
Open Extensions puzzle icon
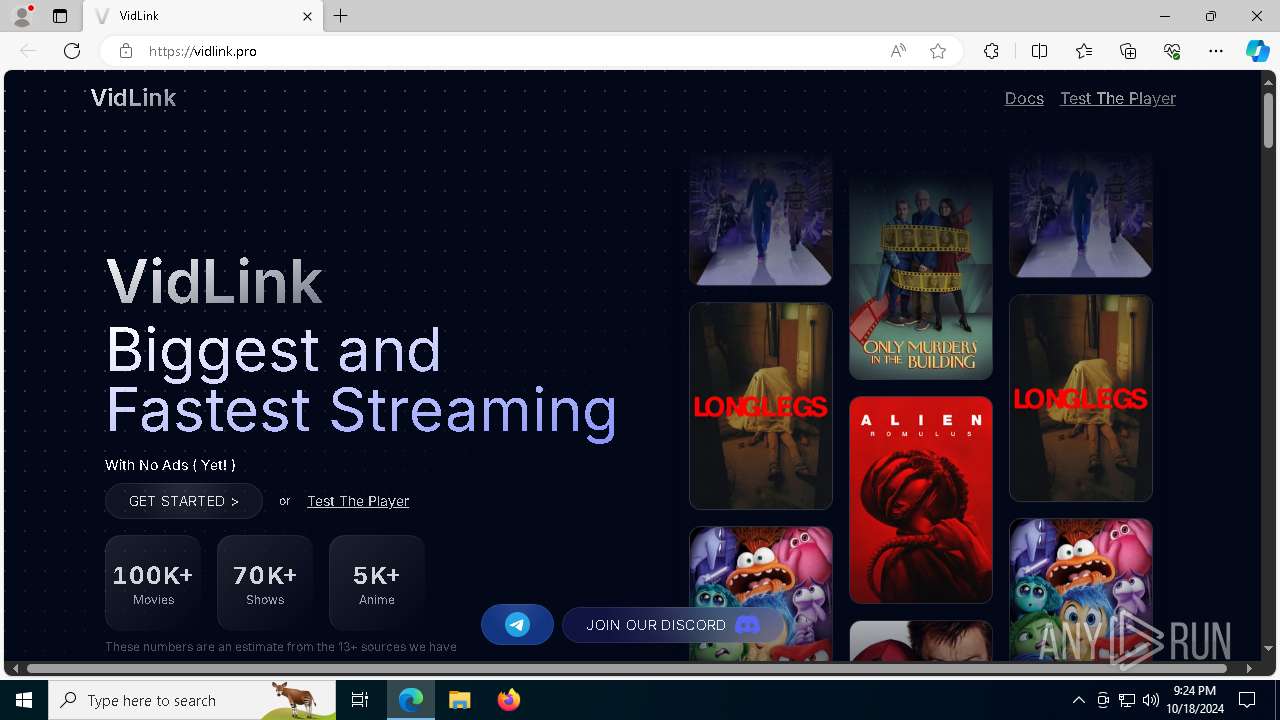click(991, 51)
